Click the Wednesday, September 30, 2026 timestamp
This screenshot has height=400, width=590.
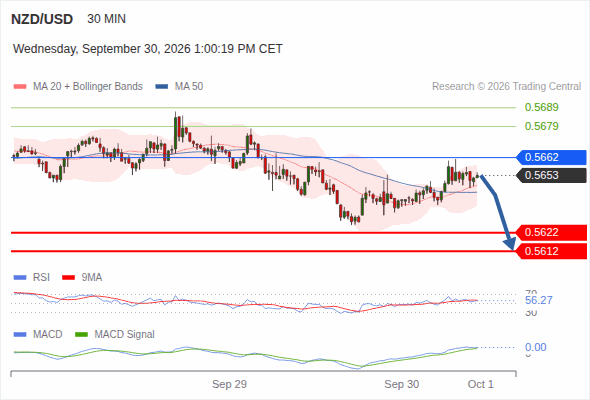(148, 49)
